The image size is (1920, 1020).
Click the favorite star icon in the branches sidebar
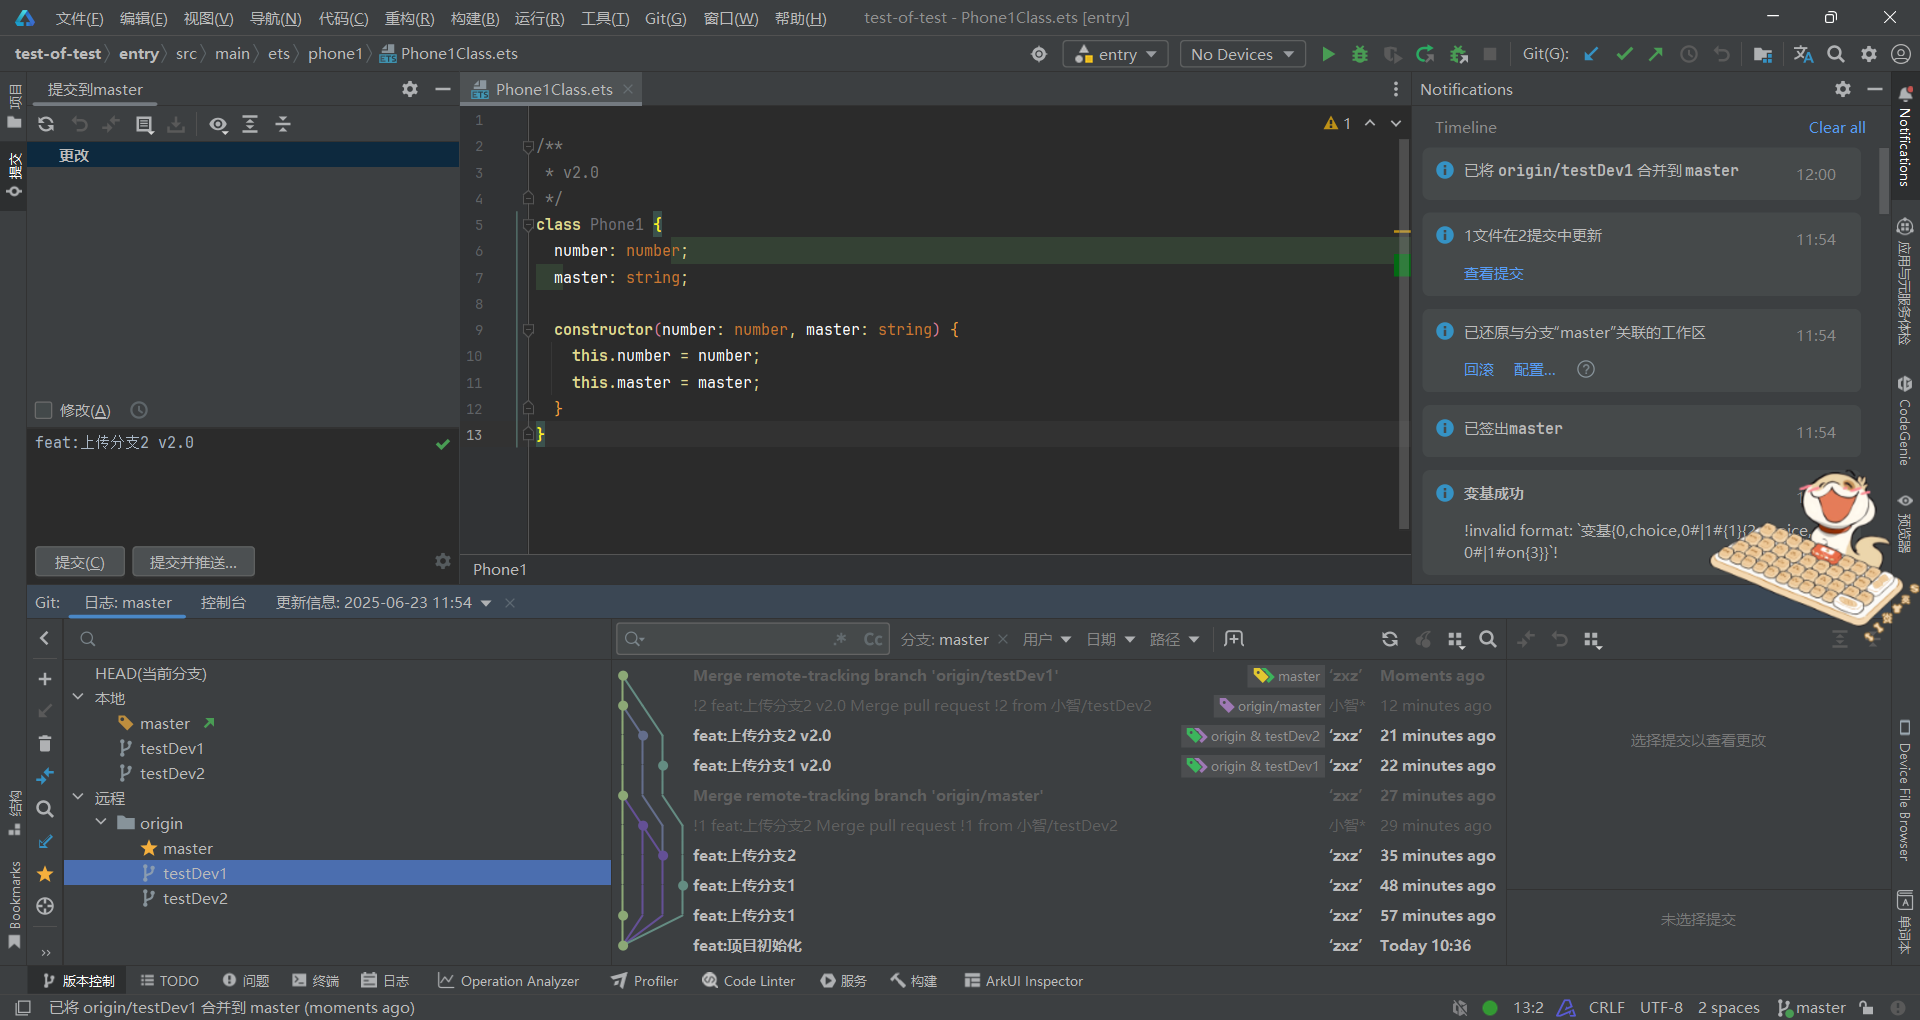click(x=44, y=874)
